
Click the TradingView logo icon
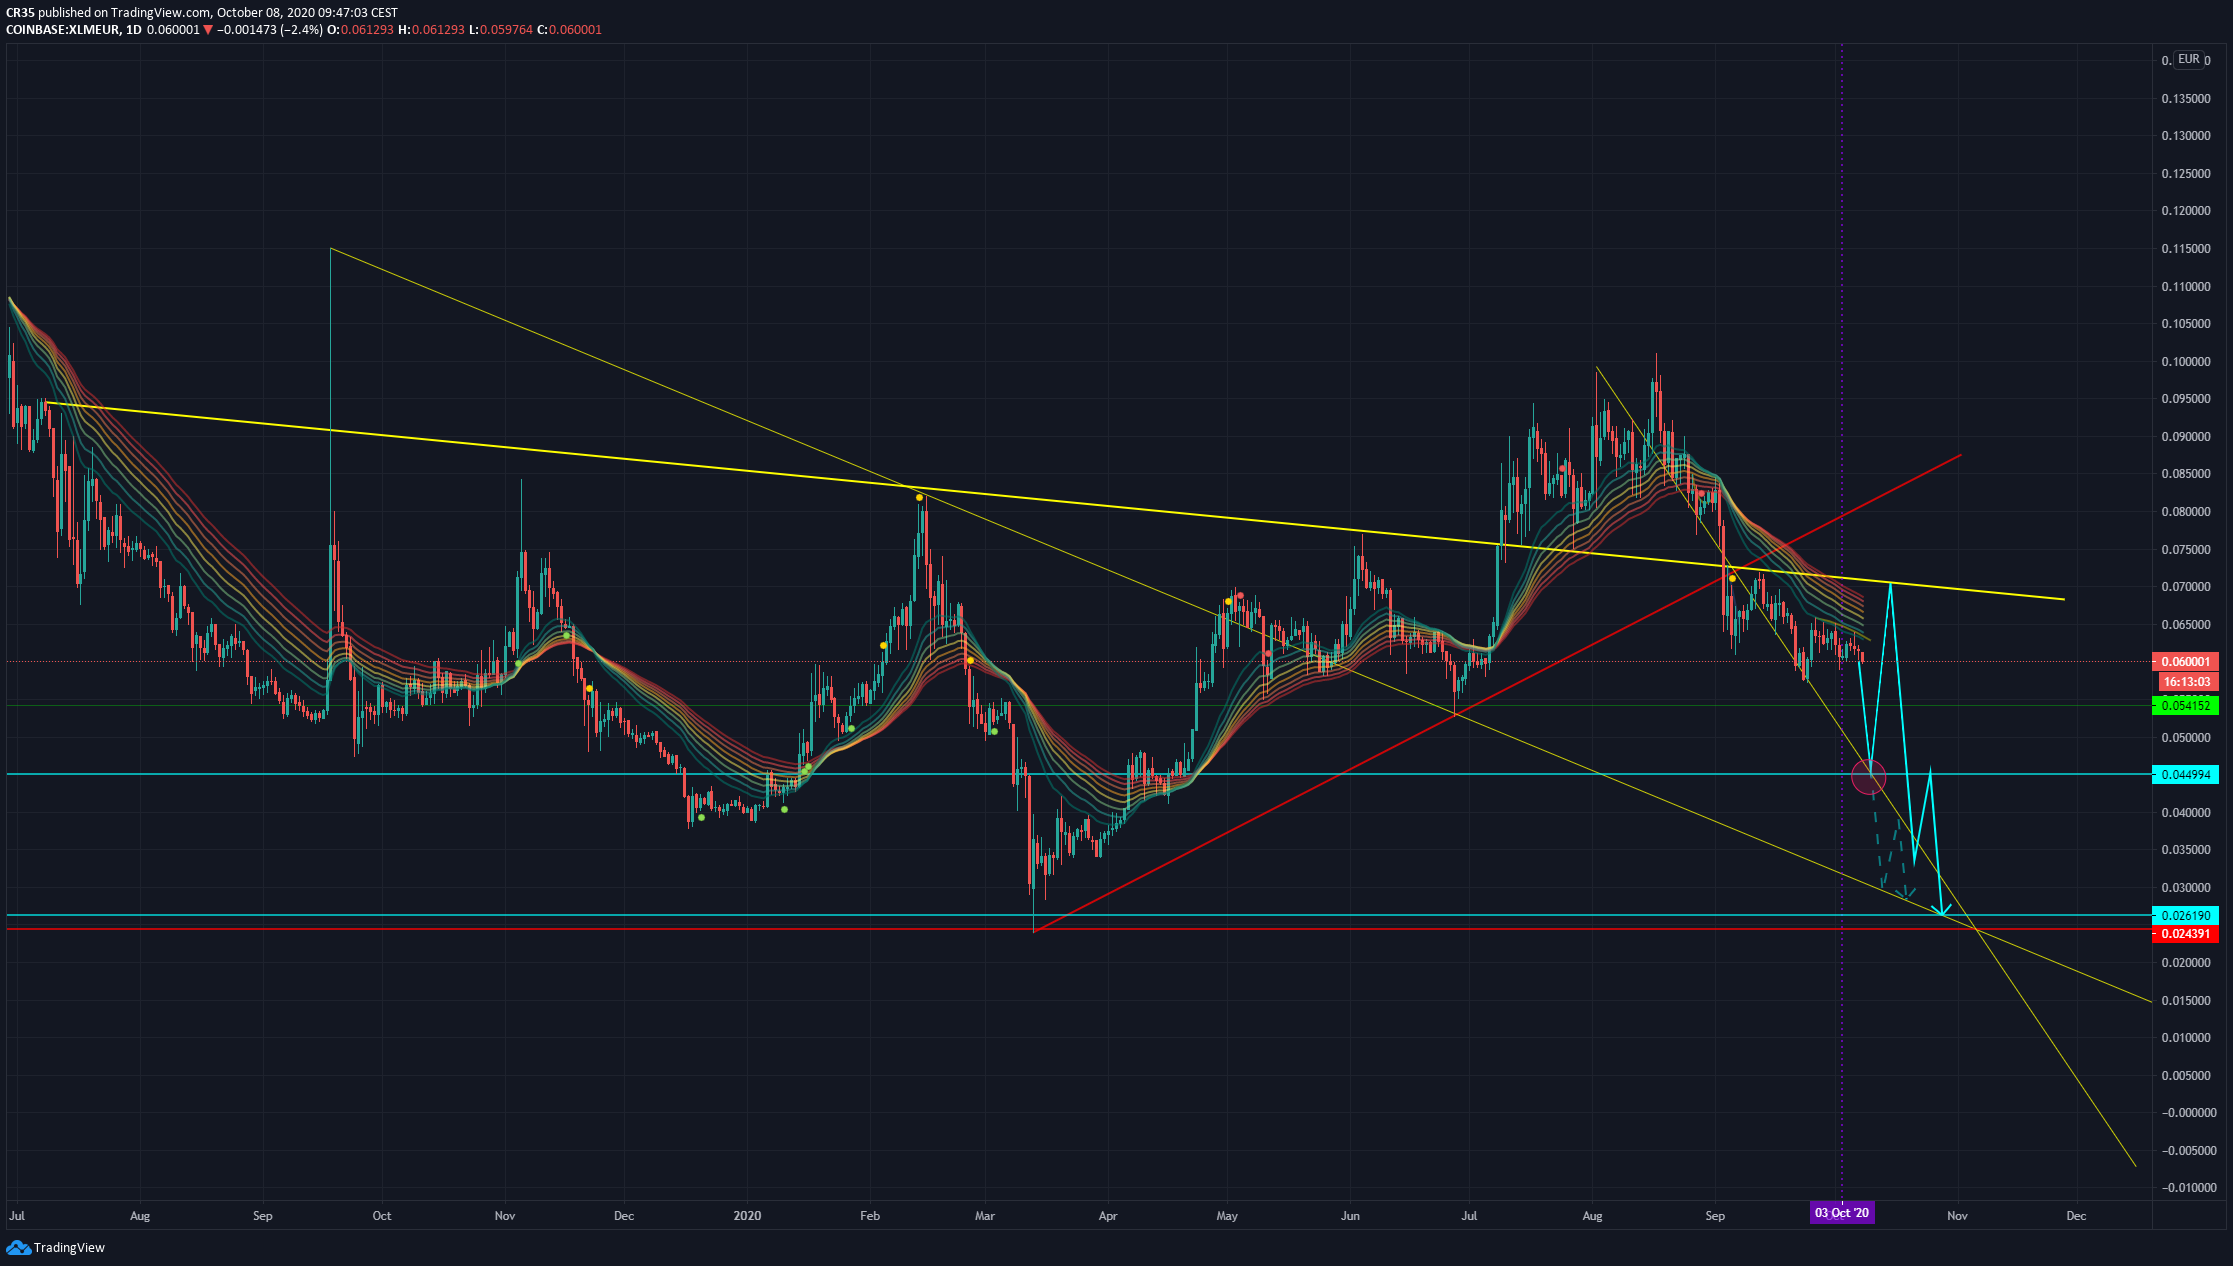click(x=18, y=1247)
